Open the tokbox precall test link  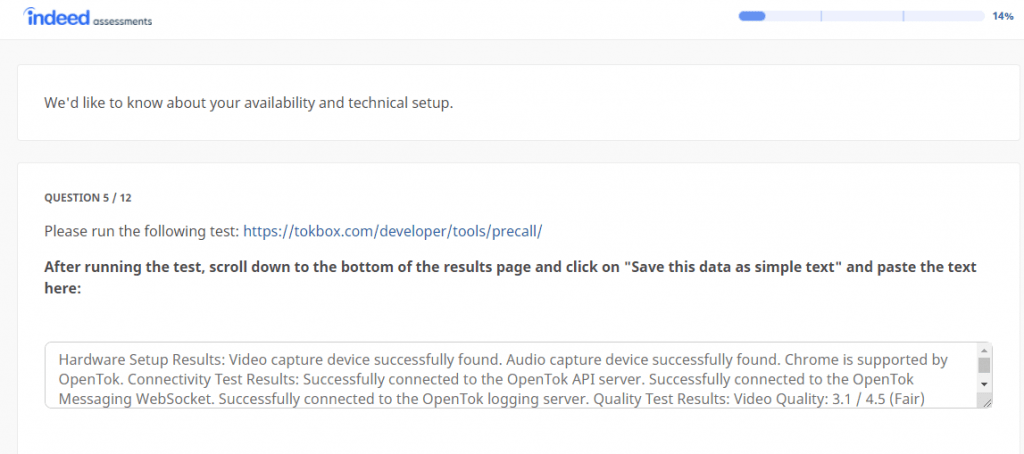click(x=392, y=231)
